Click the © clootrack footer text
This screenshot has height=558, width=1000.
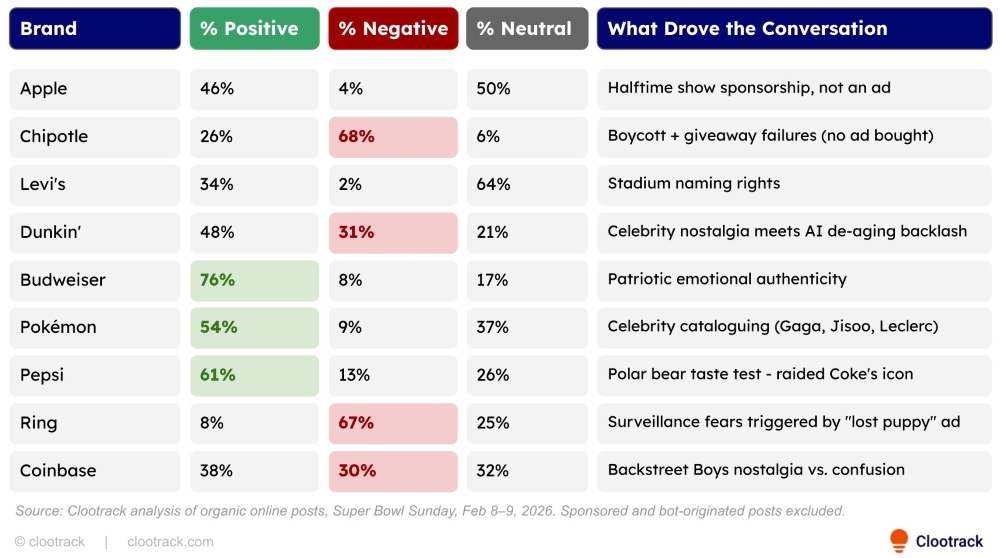(50, 542)
